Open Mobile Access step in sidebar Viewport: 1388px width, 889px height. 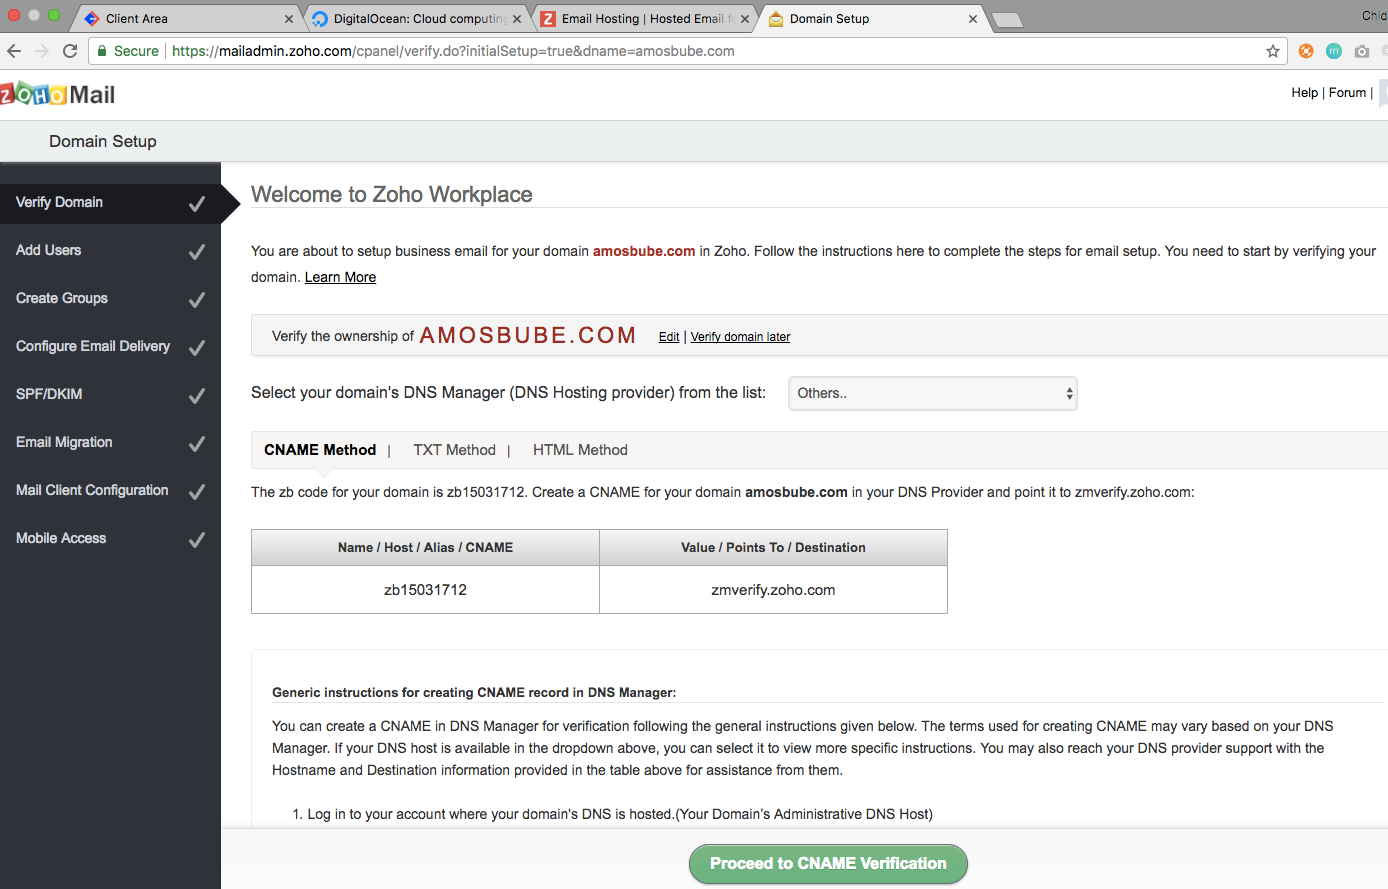point(110,539)
